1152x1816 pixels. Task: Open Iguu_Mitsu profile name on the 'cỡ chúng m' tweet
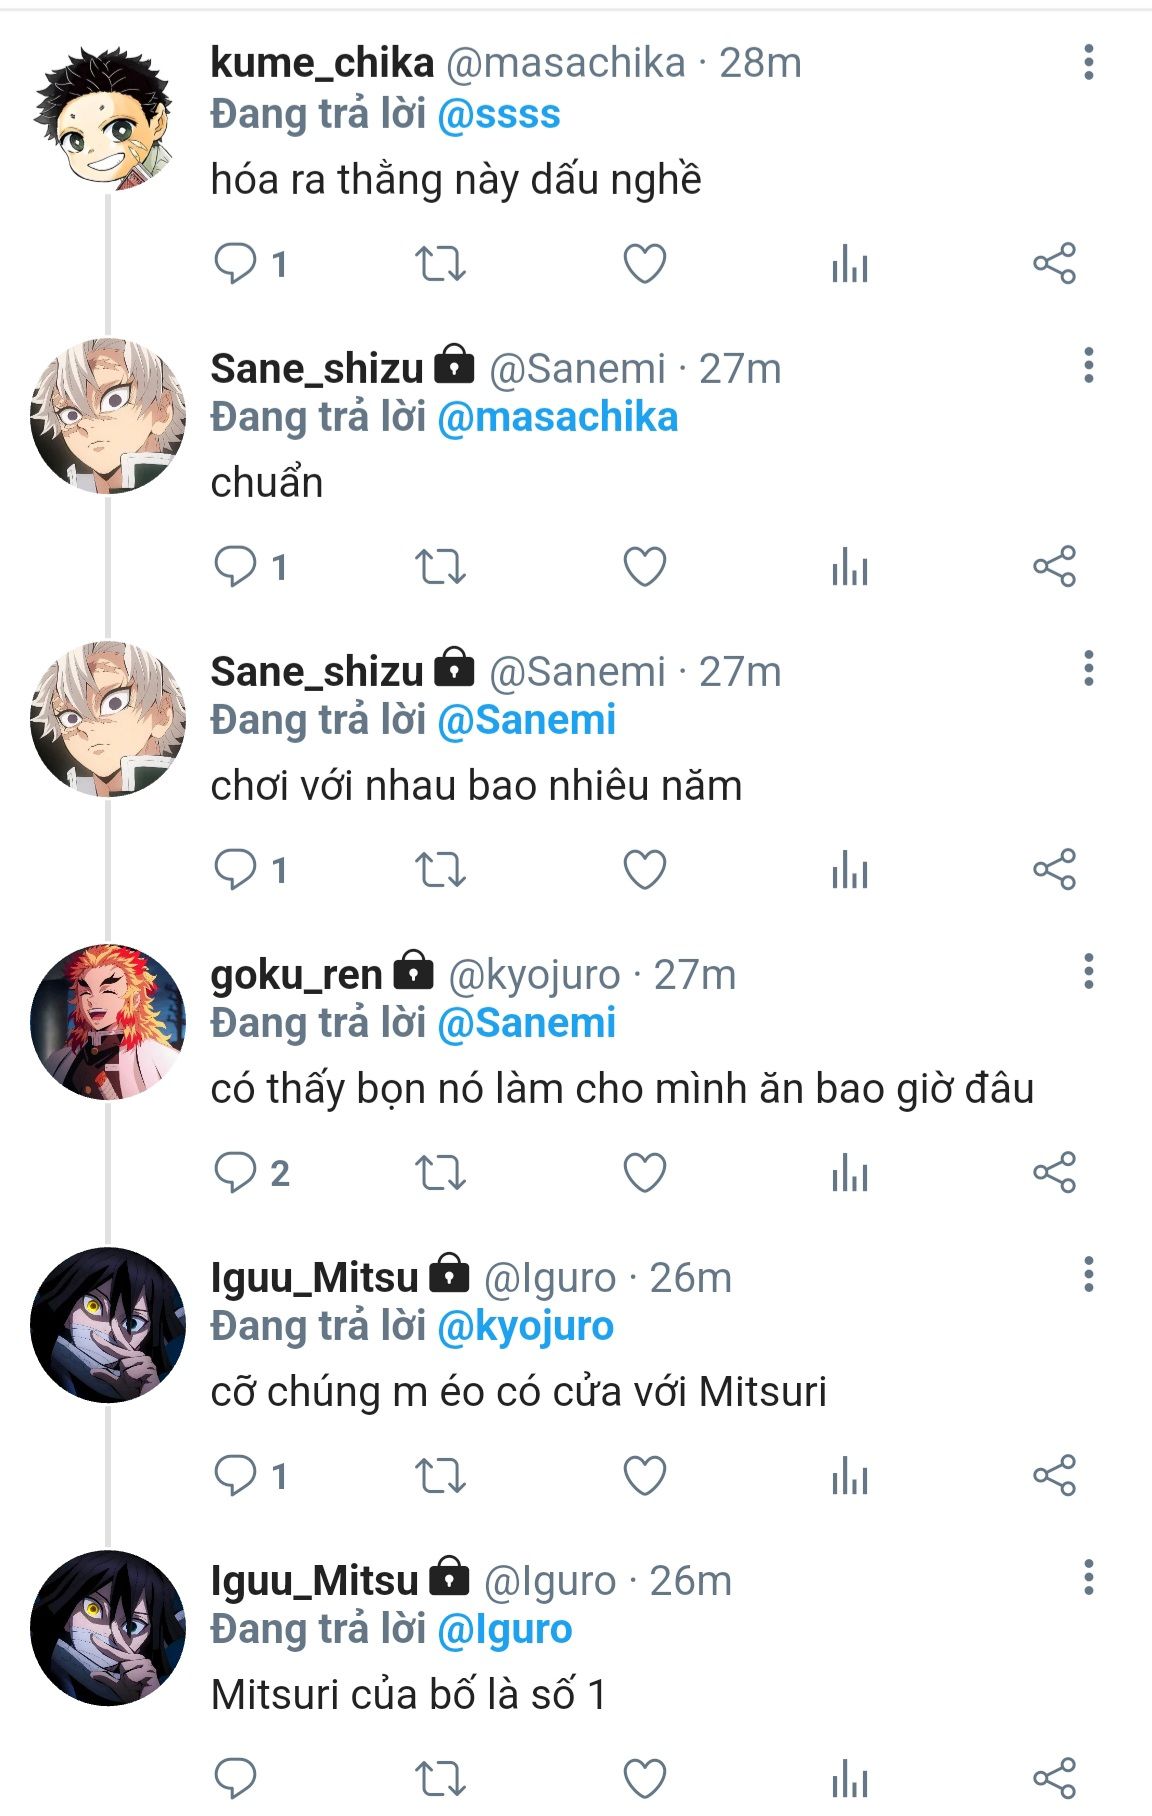(313, 1278)
